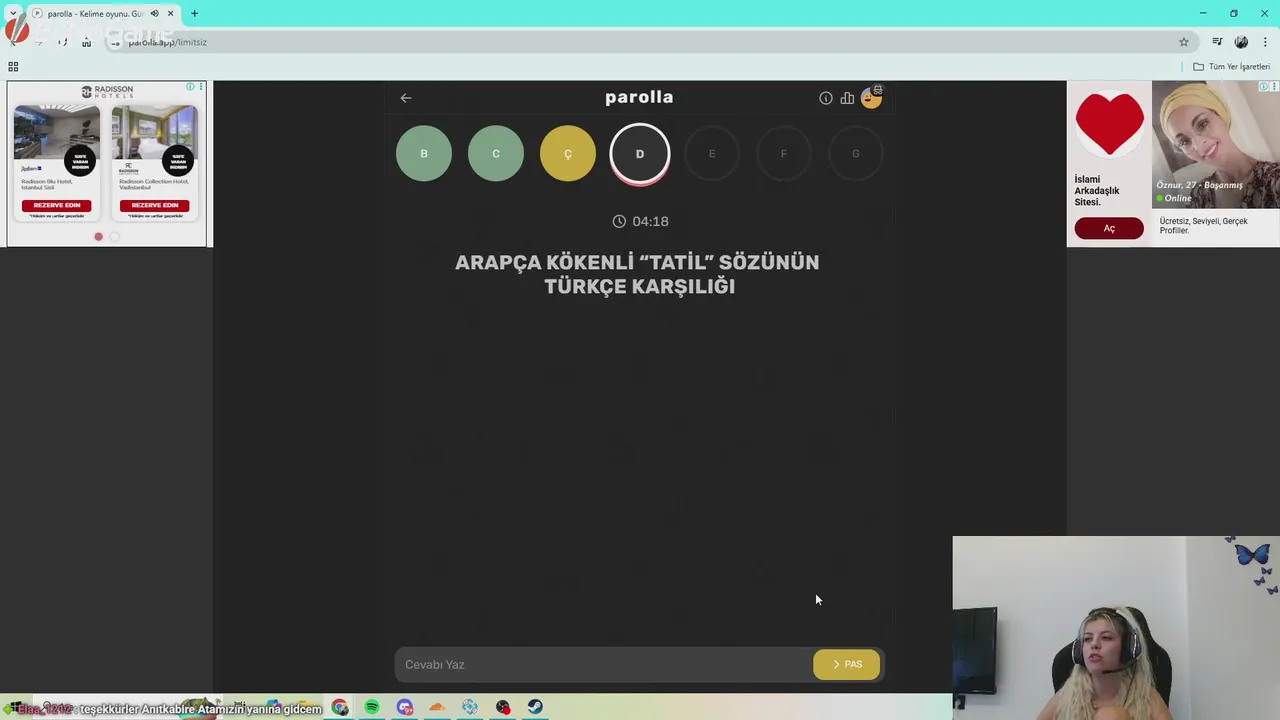Open the Discord taskbar icon
The height and width of the screenshot is (720, 1280).
coord(405,707)
